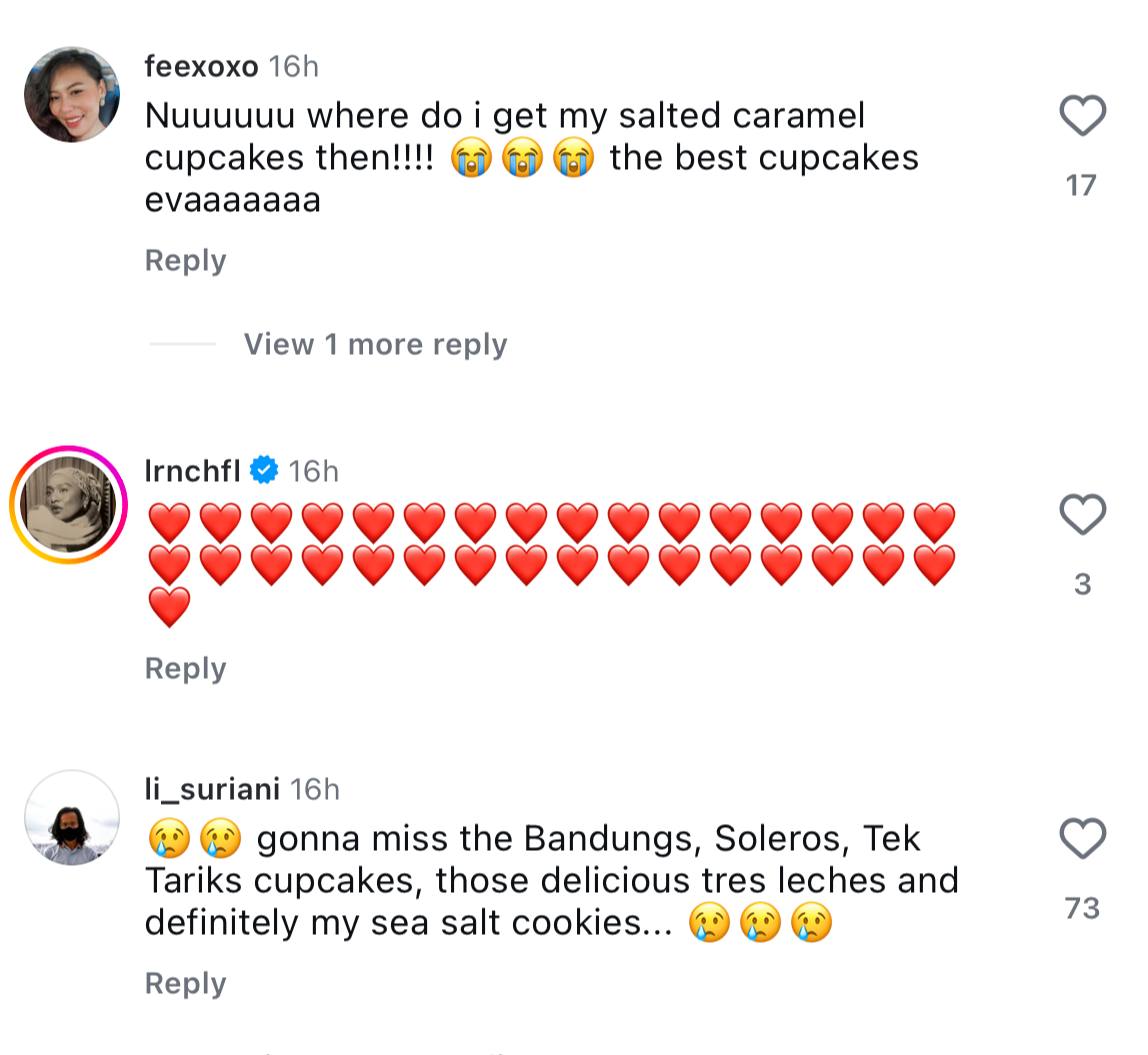
Task: View the 17 likes on feexoxo's comment
Action: [x=1081, y=185]
